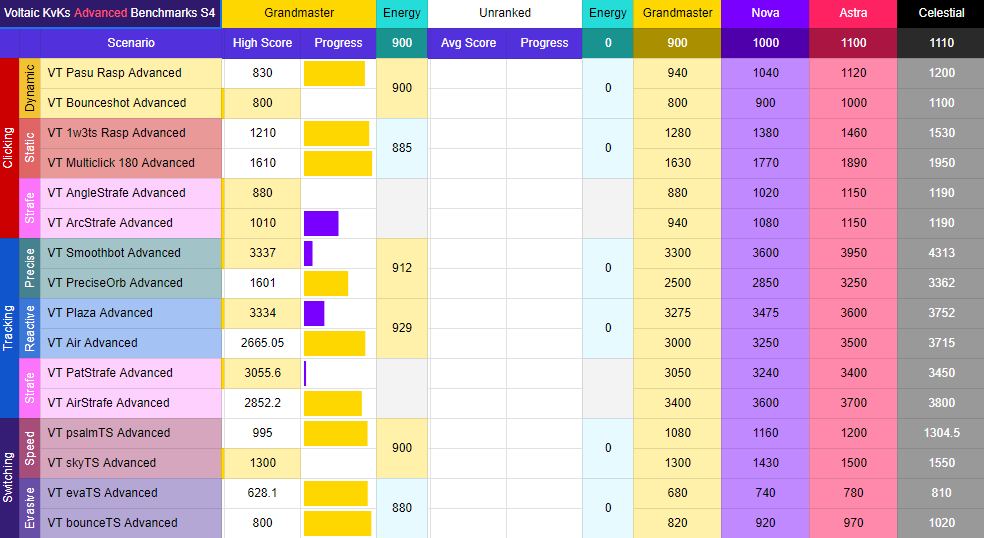The height and width of the screenshot is (538, 984).
Task: Click the Celestial rank header
Action: tap(941, 13)
